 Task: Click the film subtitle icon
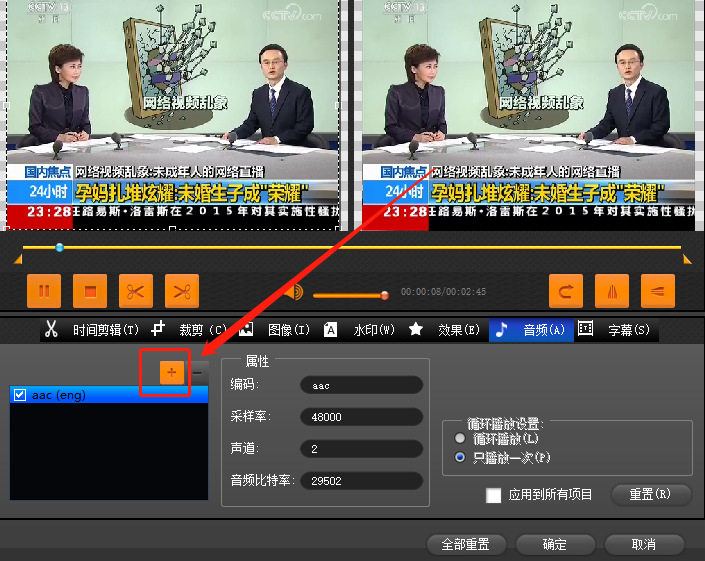585,328
